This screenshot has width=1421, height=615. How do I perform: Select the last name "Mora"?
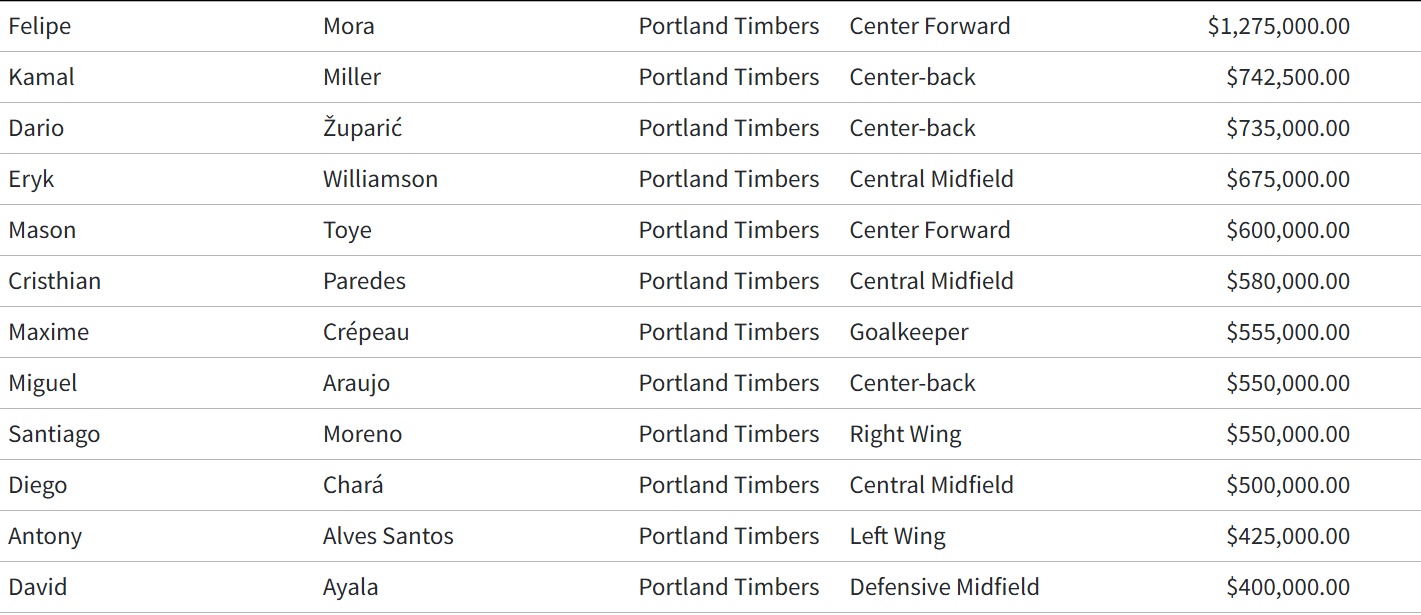pos(349,26)
